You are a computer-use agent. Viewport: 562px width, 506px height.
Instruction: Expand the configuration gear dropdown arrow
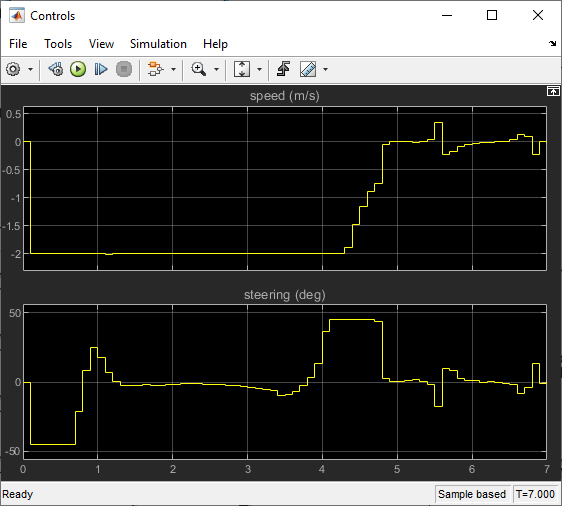(x=31, y=70)
